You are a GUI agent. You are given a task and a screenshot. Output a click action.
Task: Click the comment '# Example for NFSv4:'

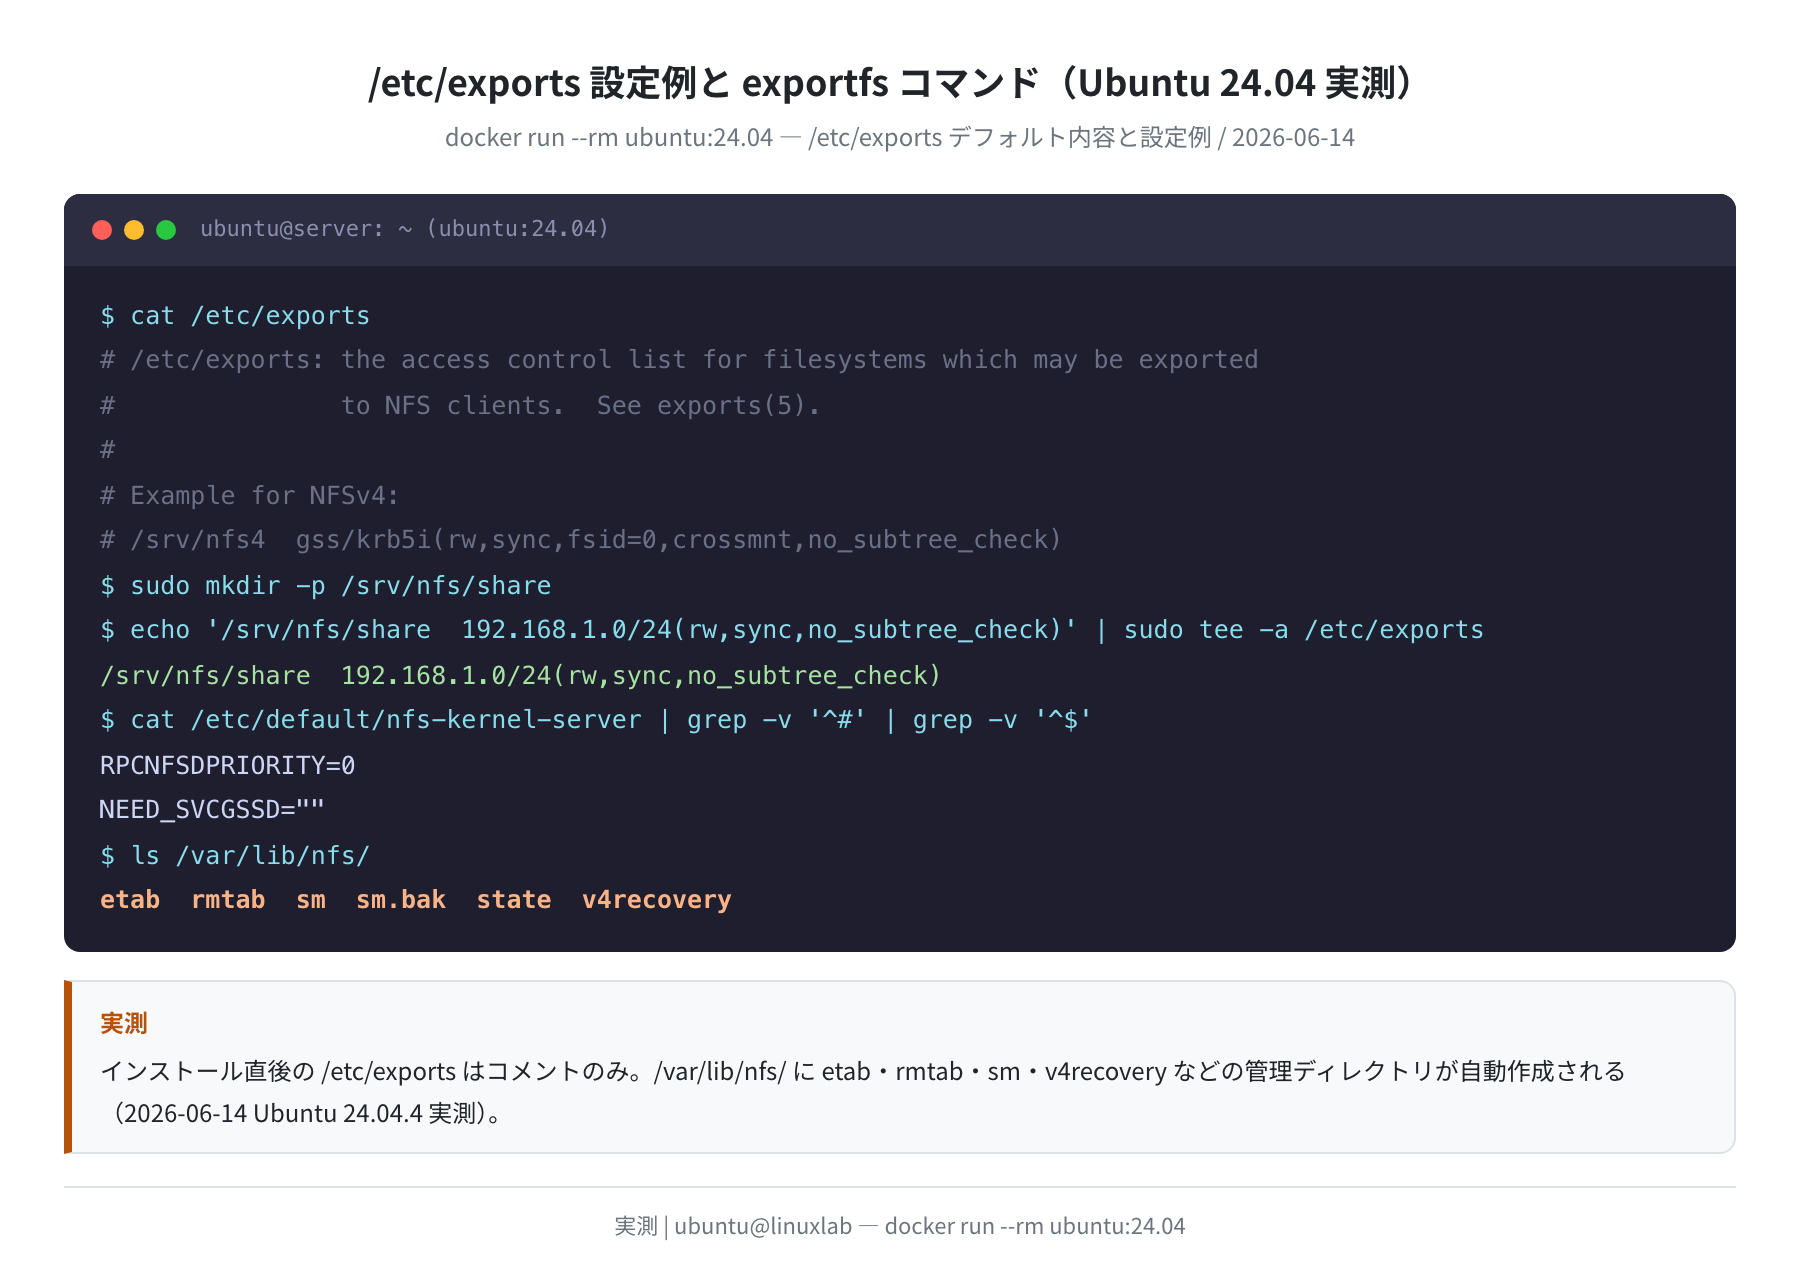(249, 496)
